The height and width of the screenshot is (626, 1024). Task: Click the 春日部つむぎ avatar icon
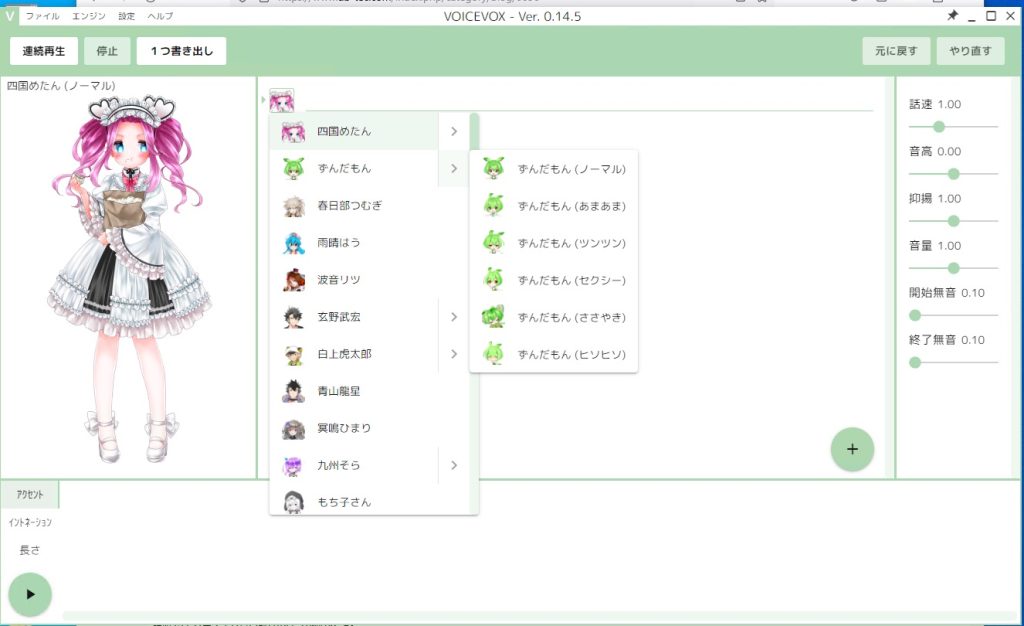(x=293, y=206)
